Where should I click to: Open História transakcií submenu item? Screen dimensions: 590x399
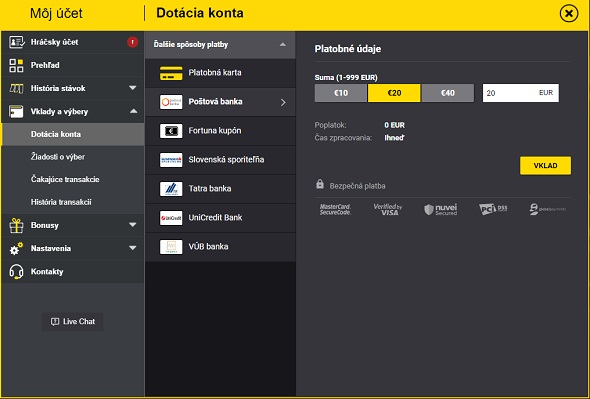click(x=73, y=202)
